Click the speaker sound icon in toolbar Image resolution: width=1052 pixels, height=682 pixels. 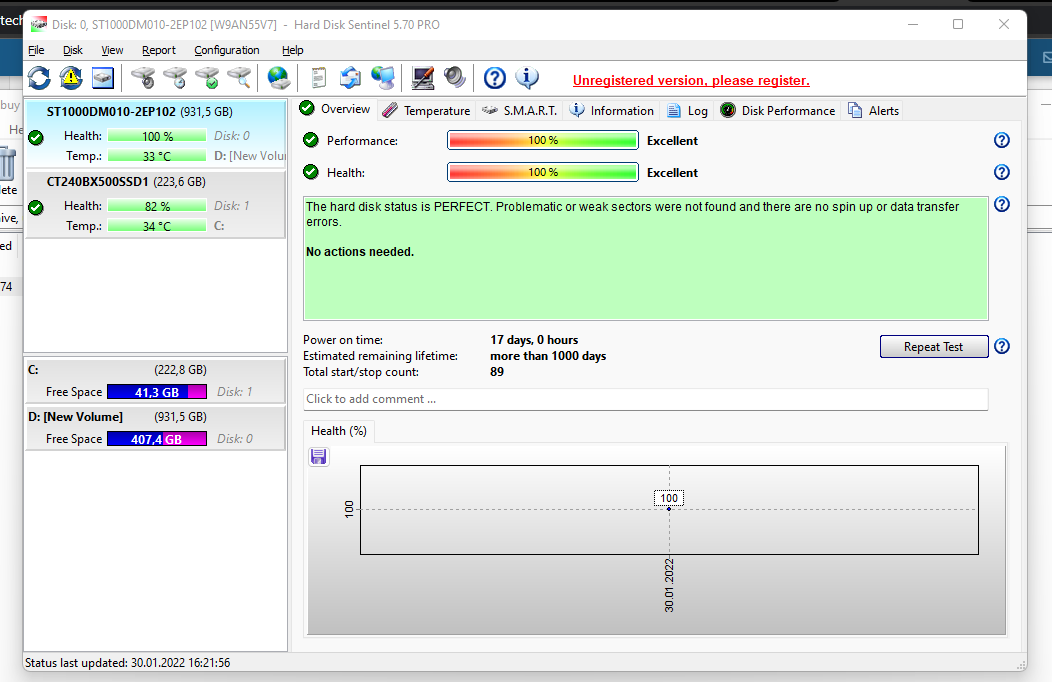tap(454, 78)
